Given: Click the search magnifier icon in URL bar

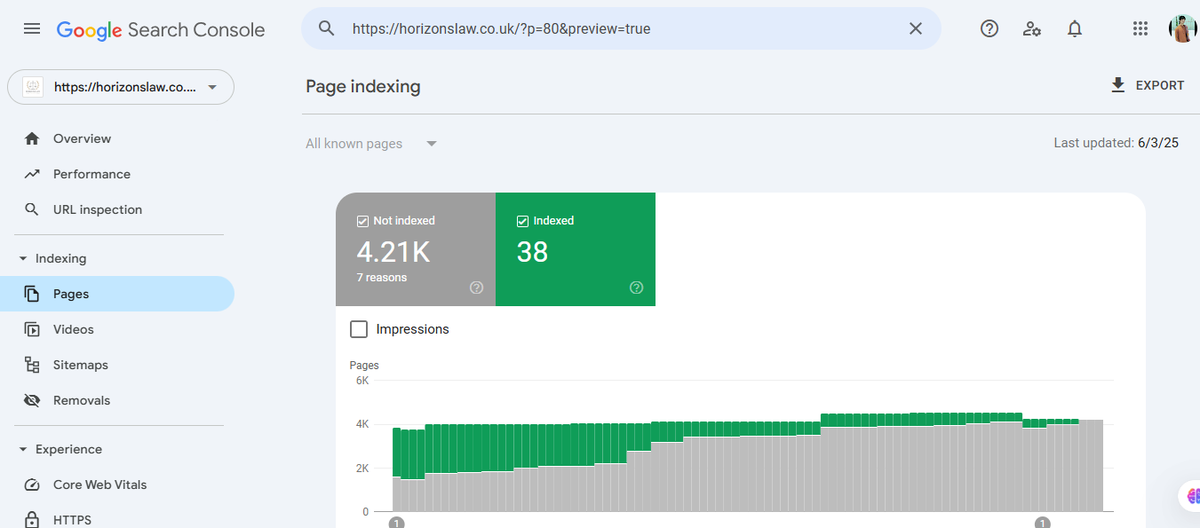Looking at the screenshot, I should pos(326,29).
